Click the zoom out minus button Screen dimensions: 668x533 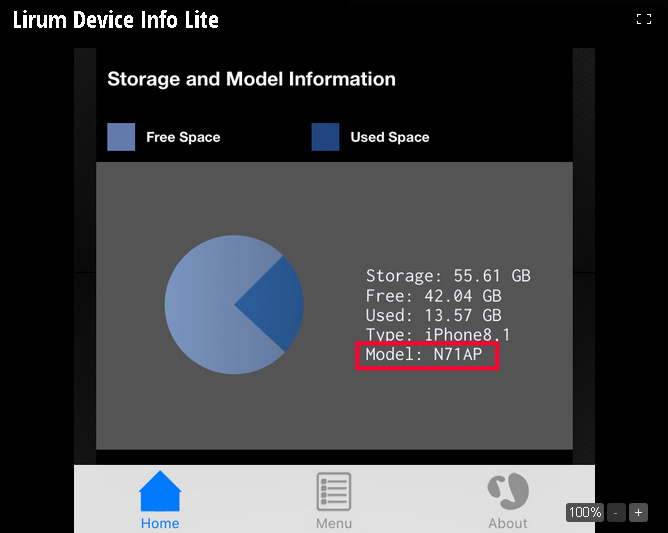point(616,512)
